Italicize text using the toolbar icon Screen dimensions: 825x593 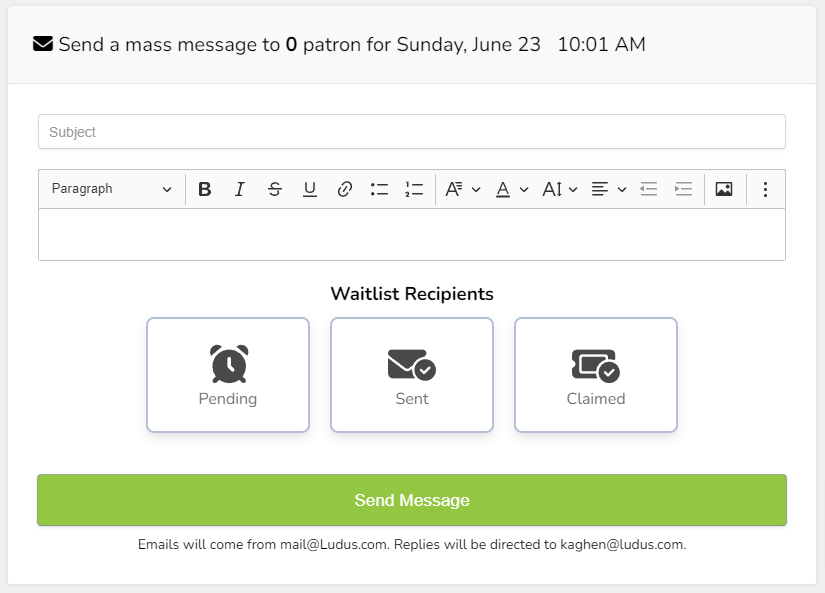pyautogui.click(x=240, y=189)
